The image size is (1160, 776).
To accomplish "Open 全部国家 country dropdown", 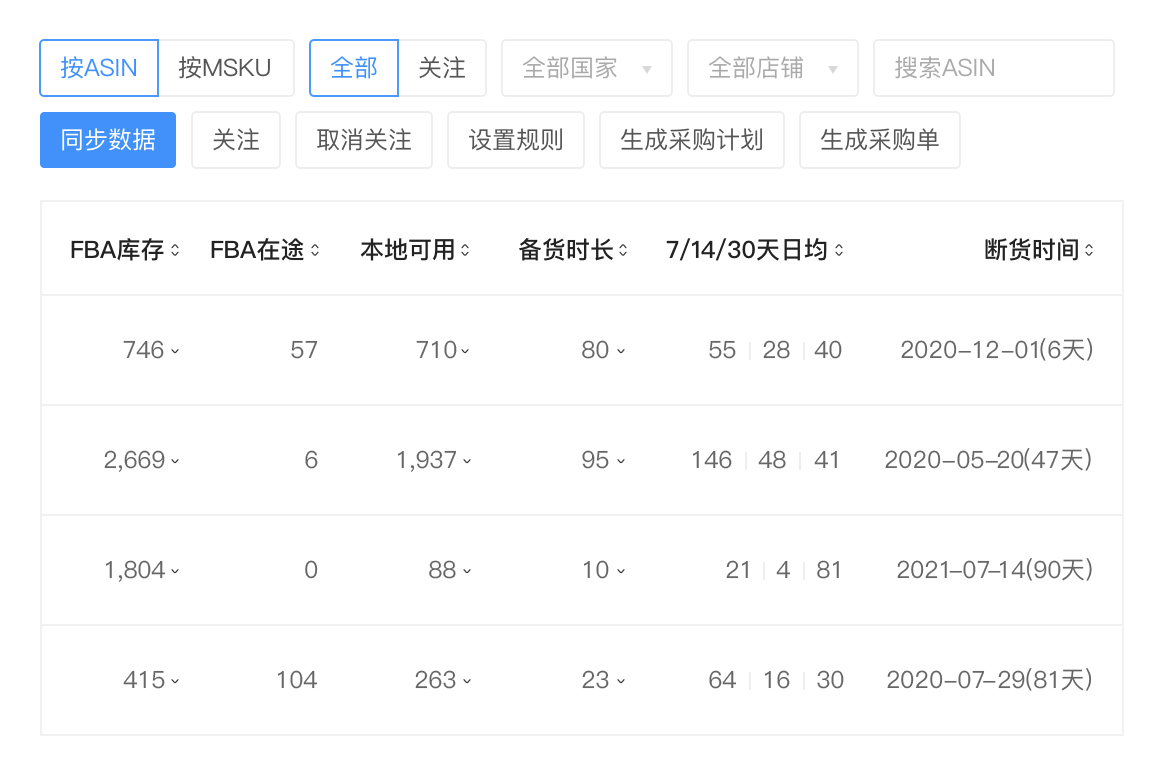I will pyautogui.click(x=586, y=68).
